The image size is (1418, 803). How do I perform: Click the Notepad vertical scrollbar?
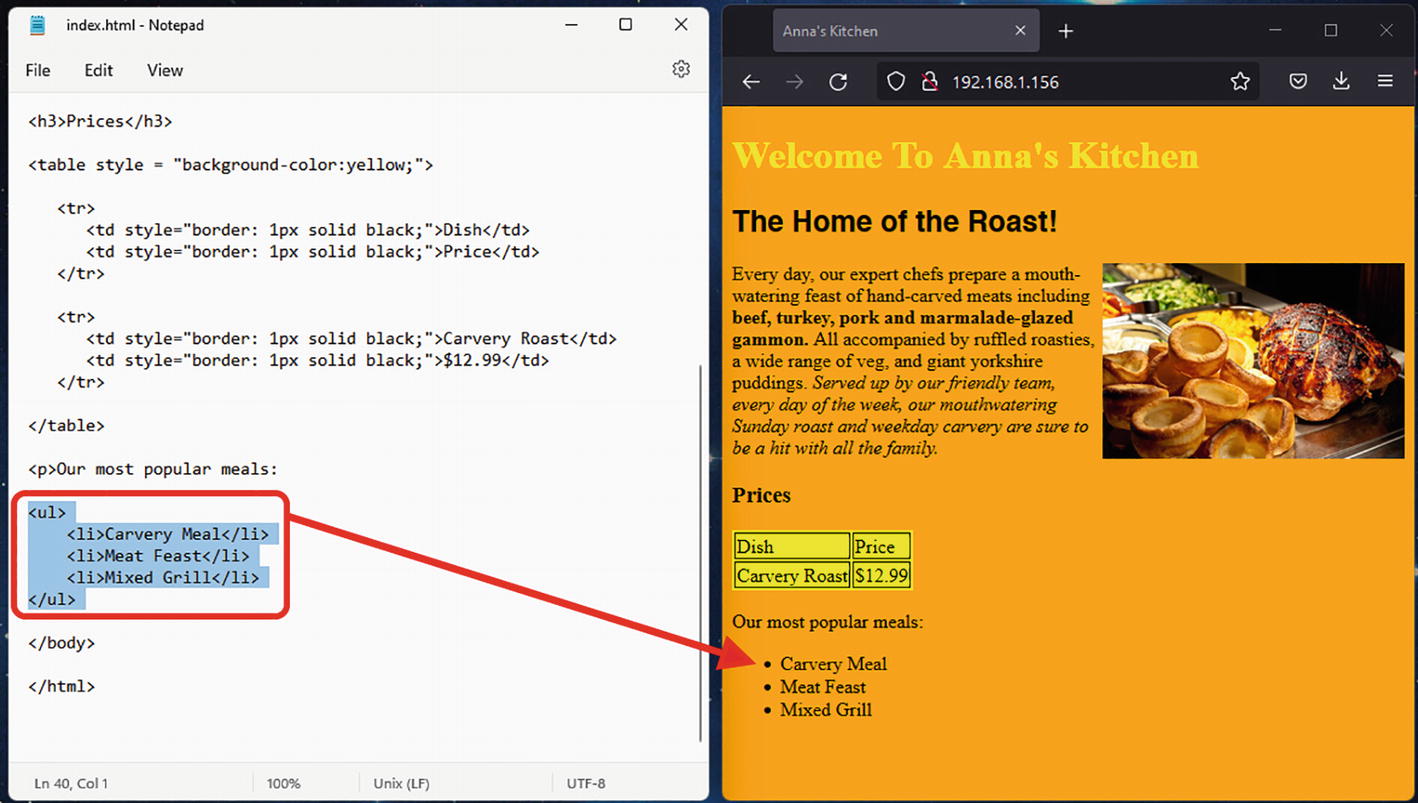click(x=700, y=550)
